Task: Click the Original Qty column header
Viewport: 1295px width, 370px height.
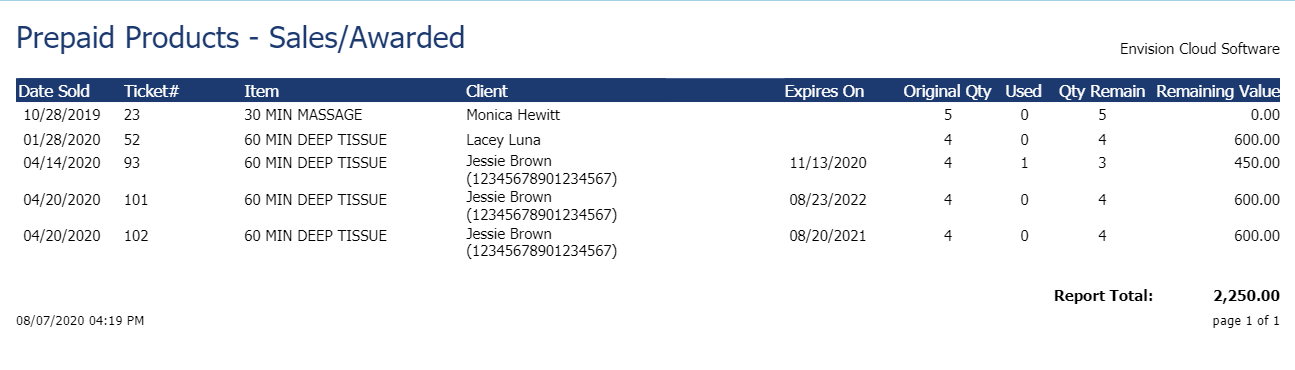Action: click(x=947, y=91)
